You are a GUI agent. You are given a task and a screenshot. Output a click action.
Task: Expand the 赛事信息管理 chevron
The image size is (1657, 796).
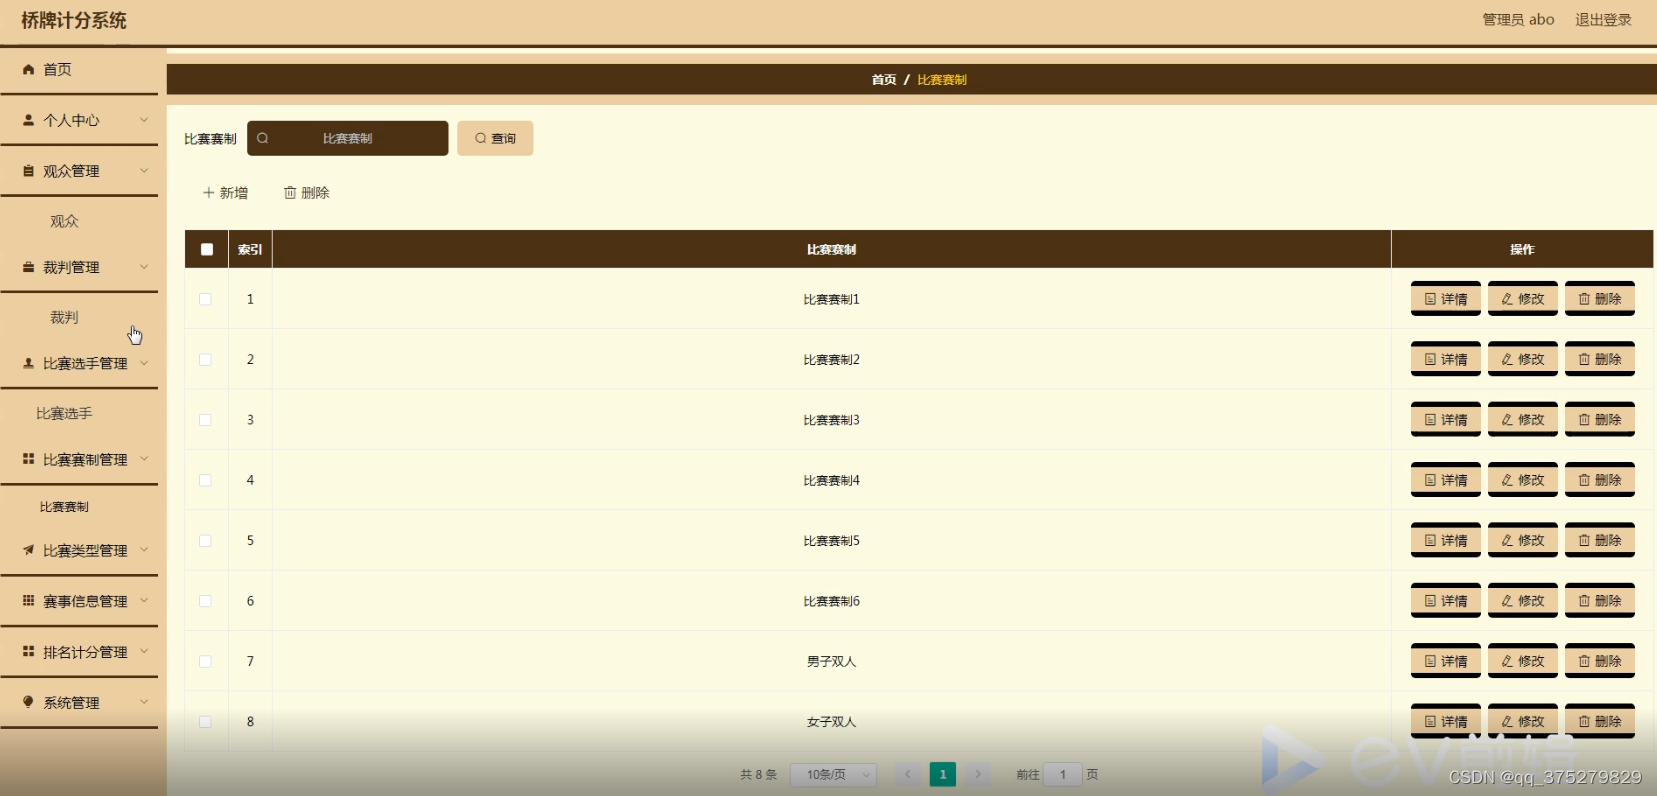click(144, 601)
